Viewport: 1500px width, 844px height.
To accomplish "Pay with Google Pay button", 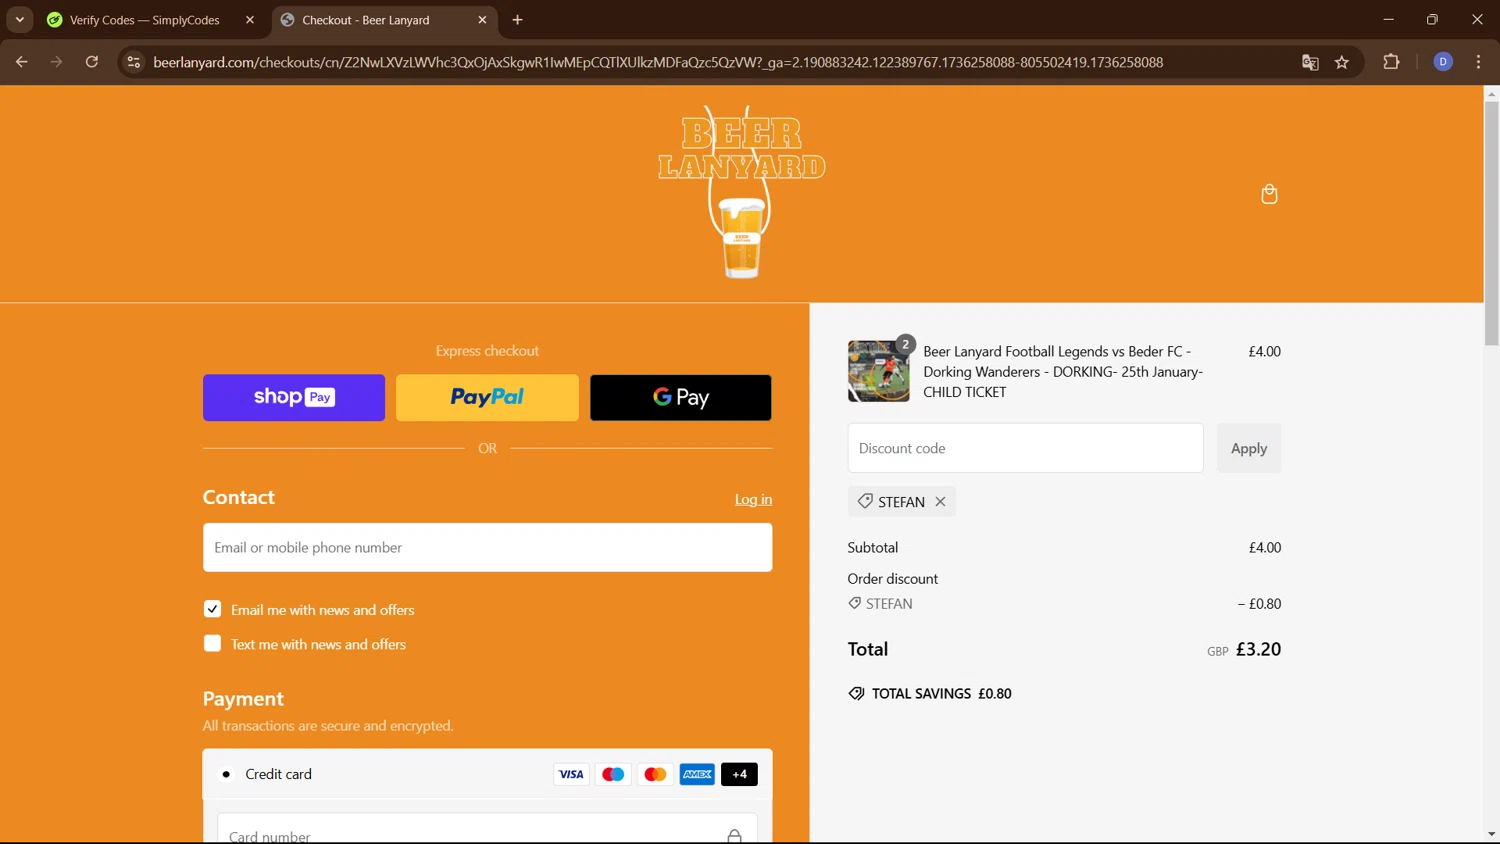I will (x=681, y=397).
